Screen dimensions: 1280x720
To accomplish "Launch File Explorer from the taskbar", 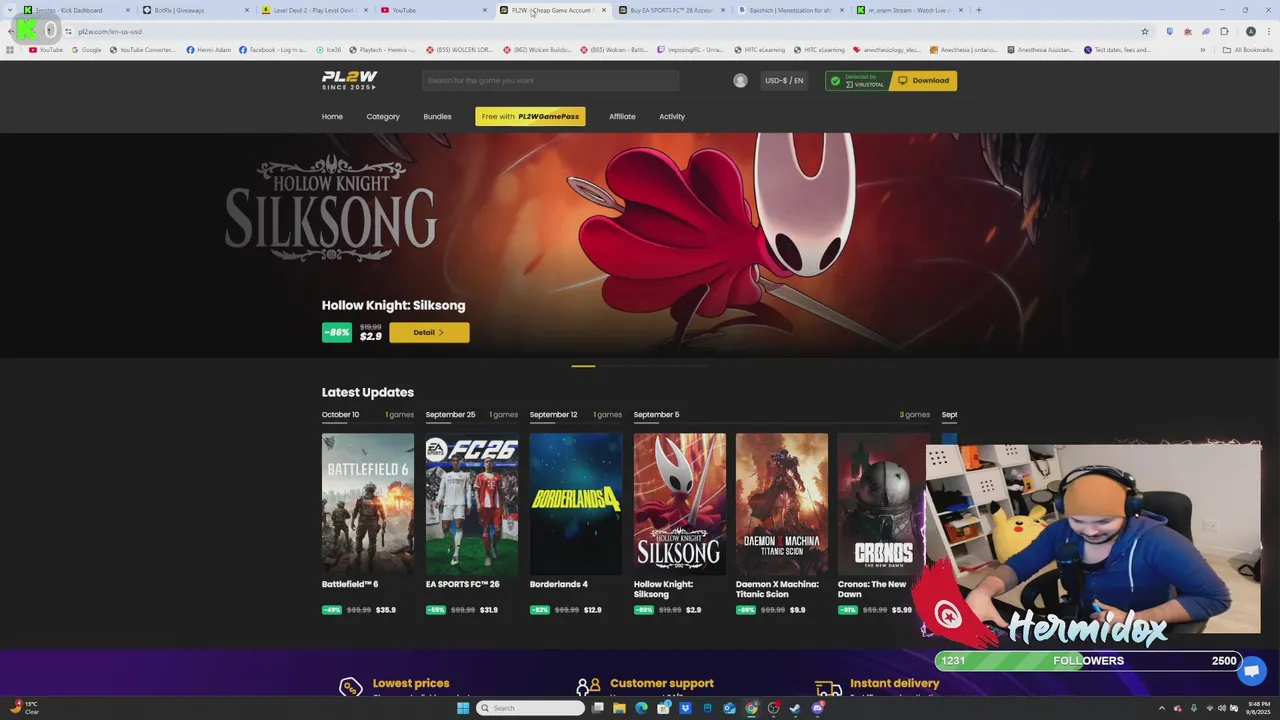I will click(619, 708).
